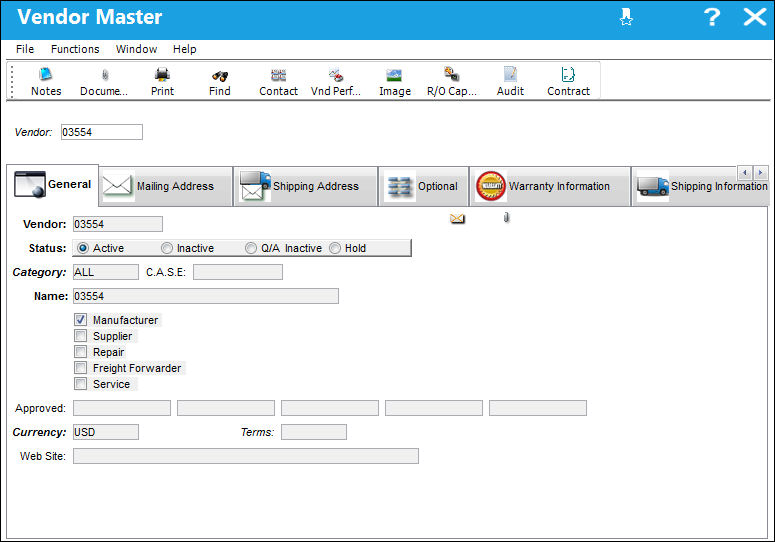775x542 pixels.
Task: Switch to the Shipping Address tab
Action: [305, 186]
